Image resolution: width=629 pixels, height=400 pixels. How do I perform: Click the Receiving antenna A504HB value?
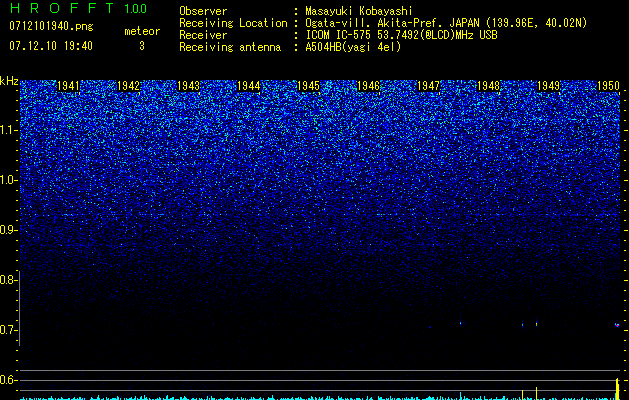(353, 47)
